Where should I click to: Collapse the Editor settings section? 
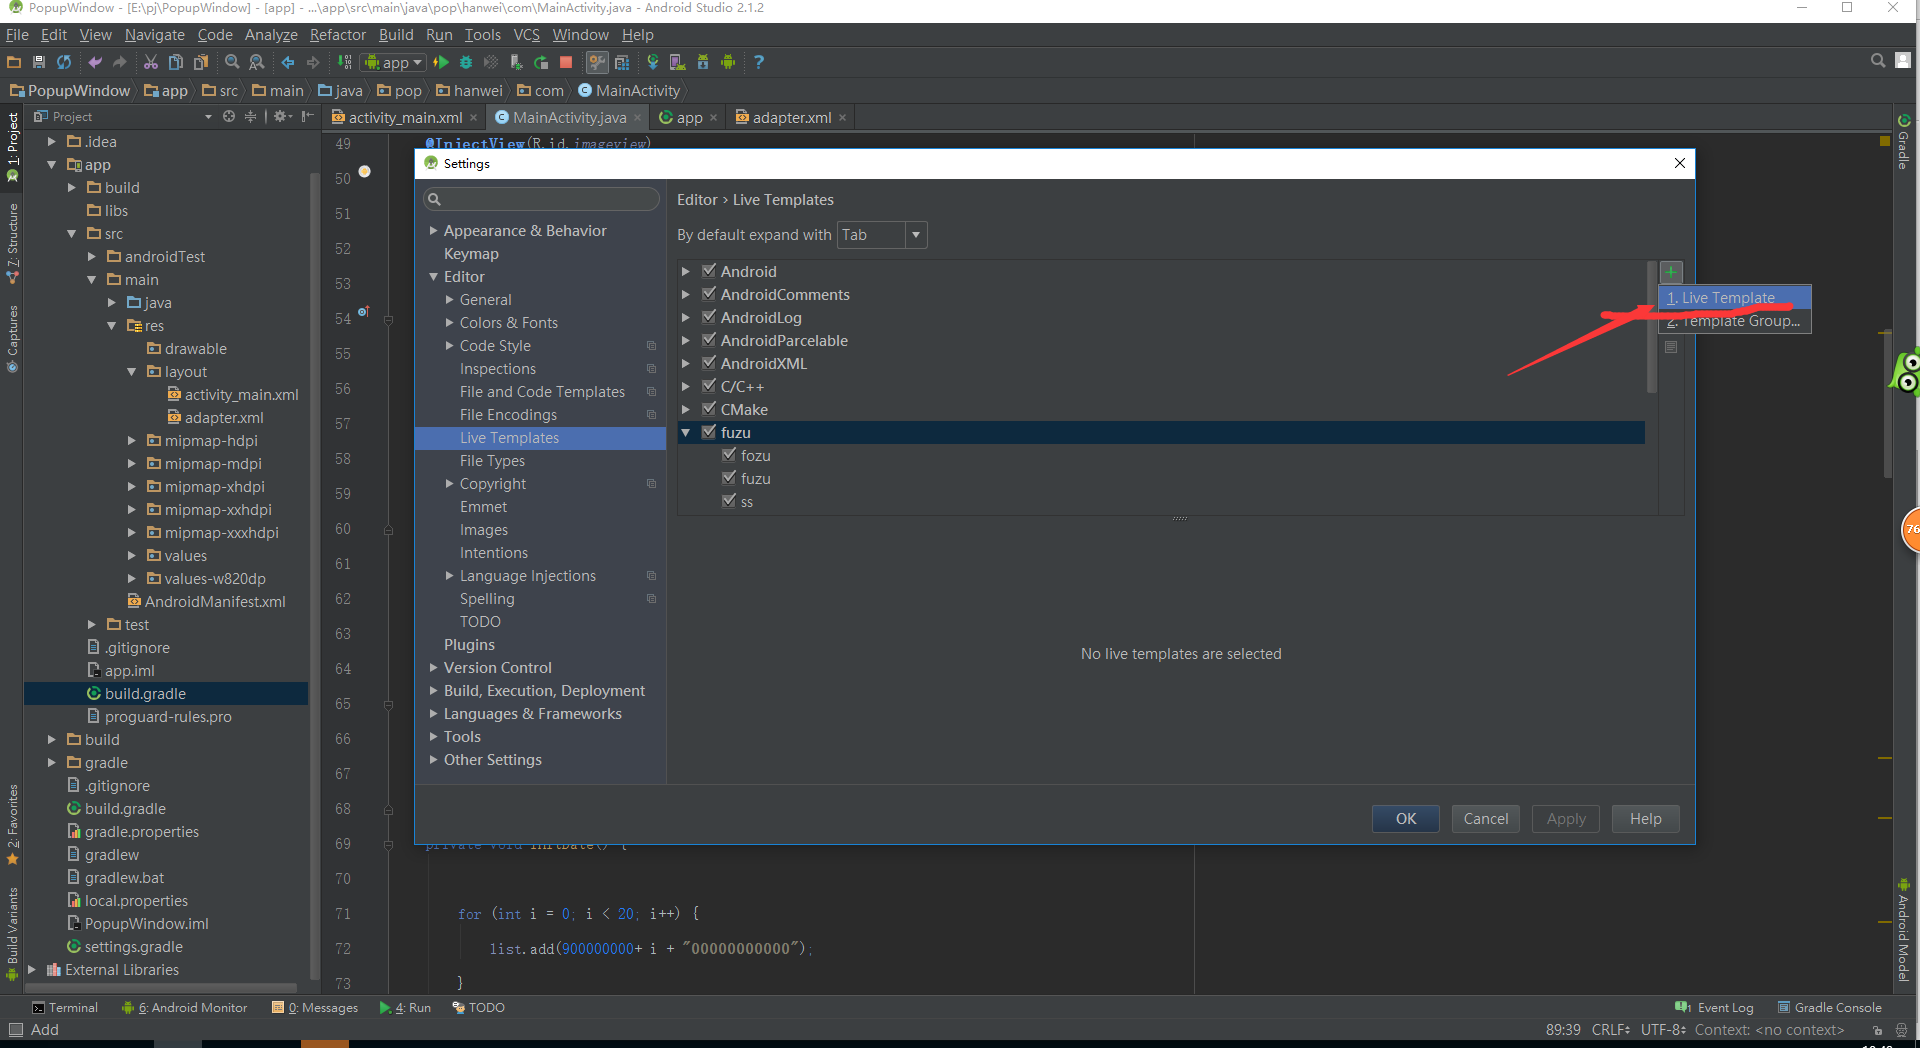point(434,277)
